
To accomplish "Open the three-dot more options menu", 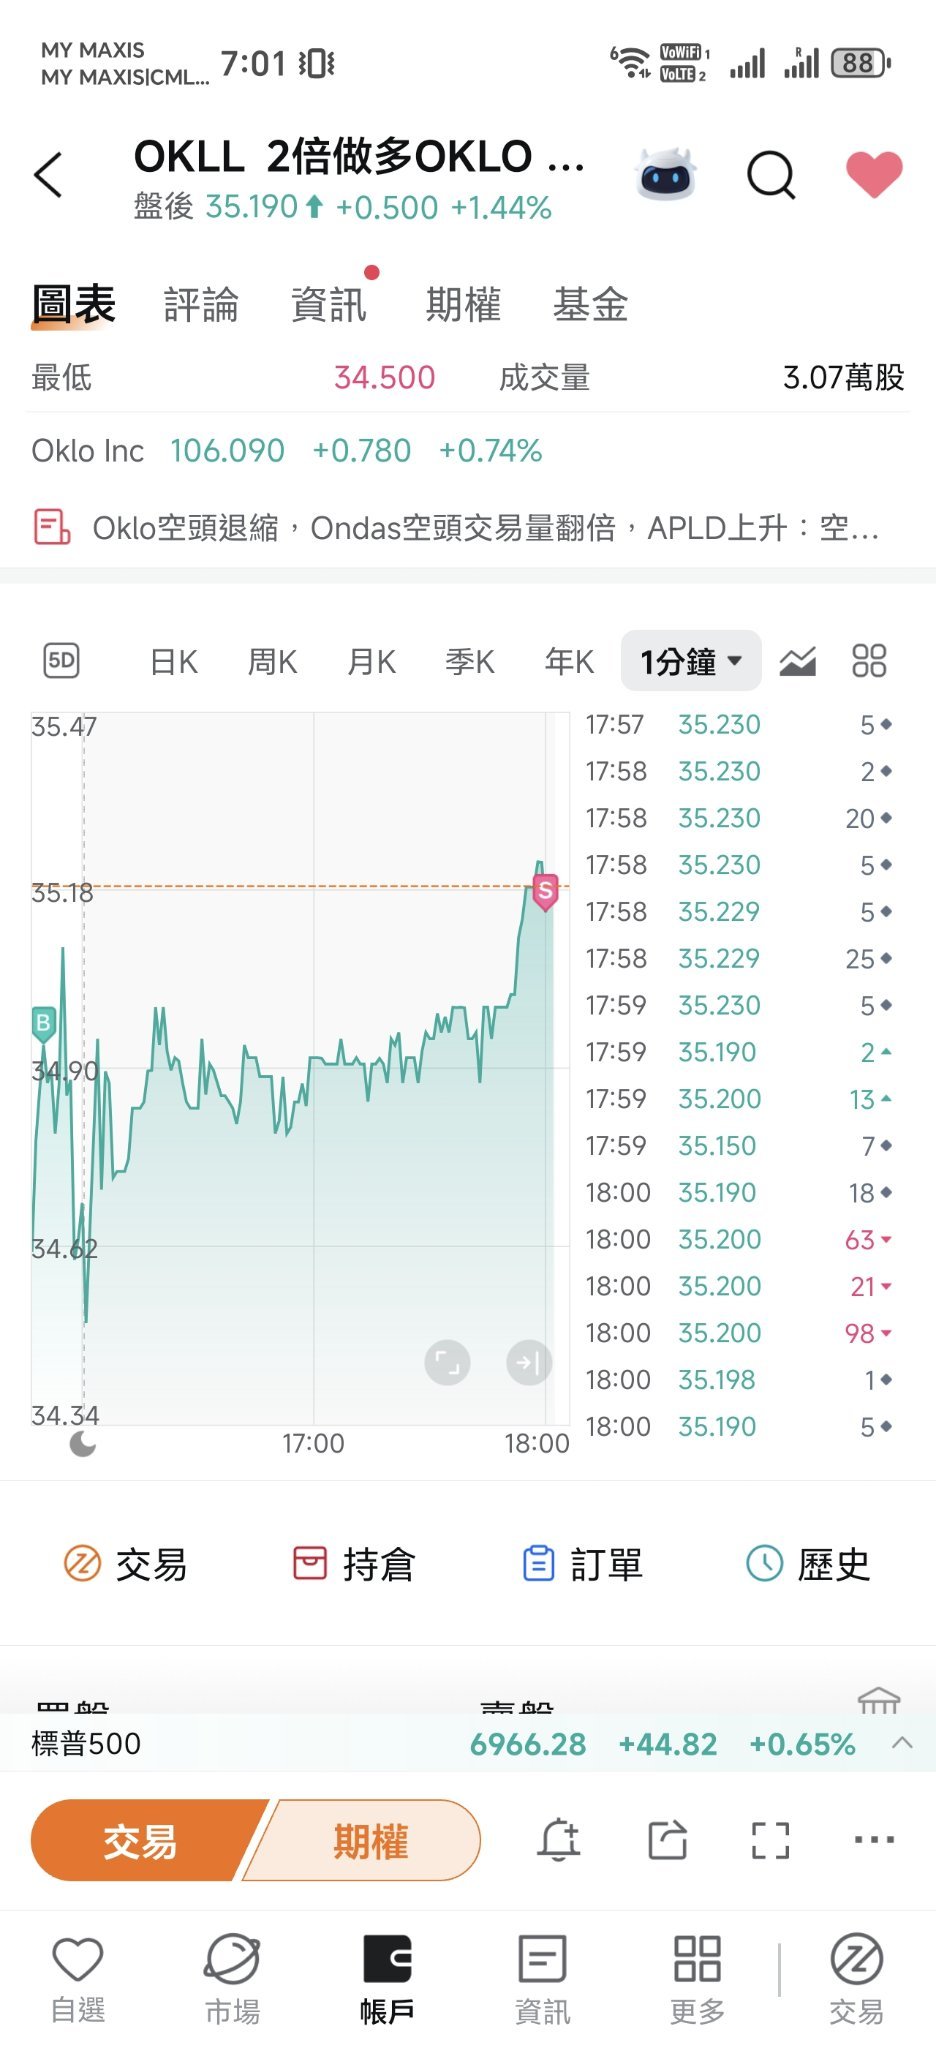I will pyautogui.click(x=874, y=1839).
